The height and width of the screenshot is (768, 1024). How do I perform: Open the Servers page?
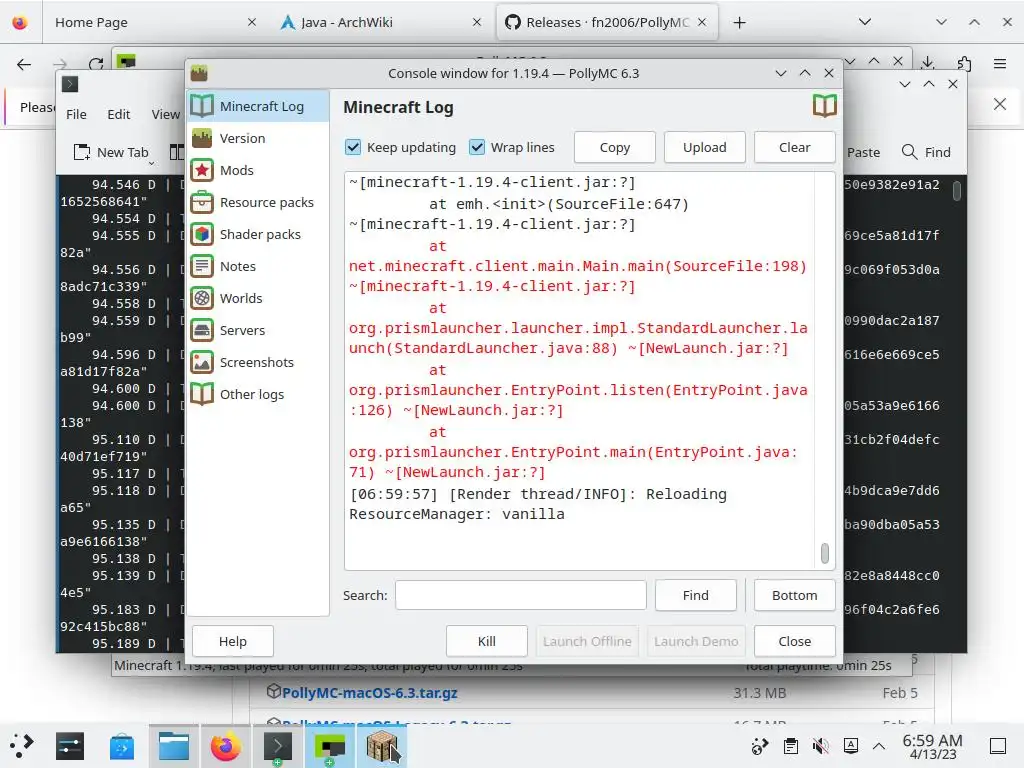click(258, 330)
